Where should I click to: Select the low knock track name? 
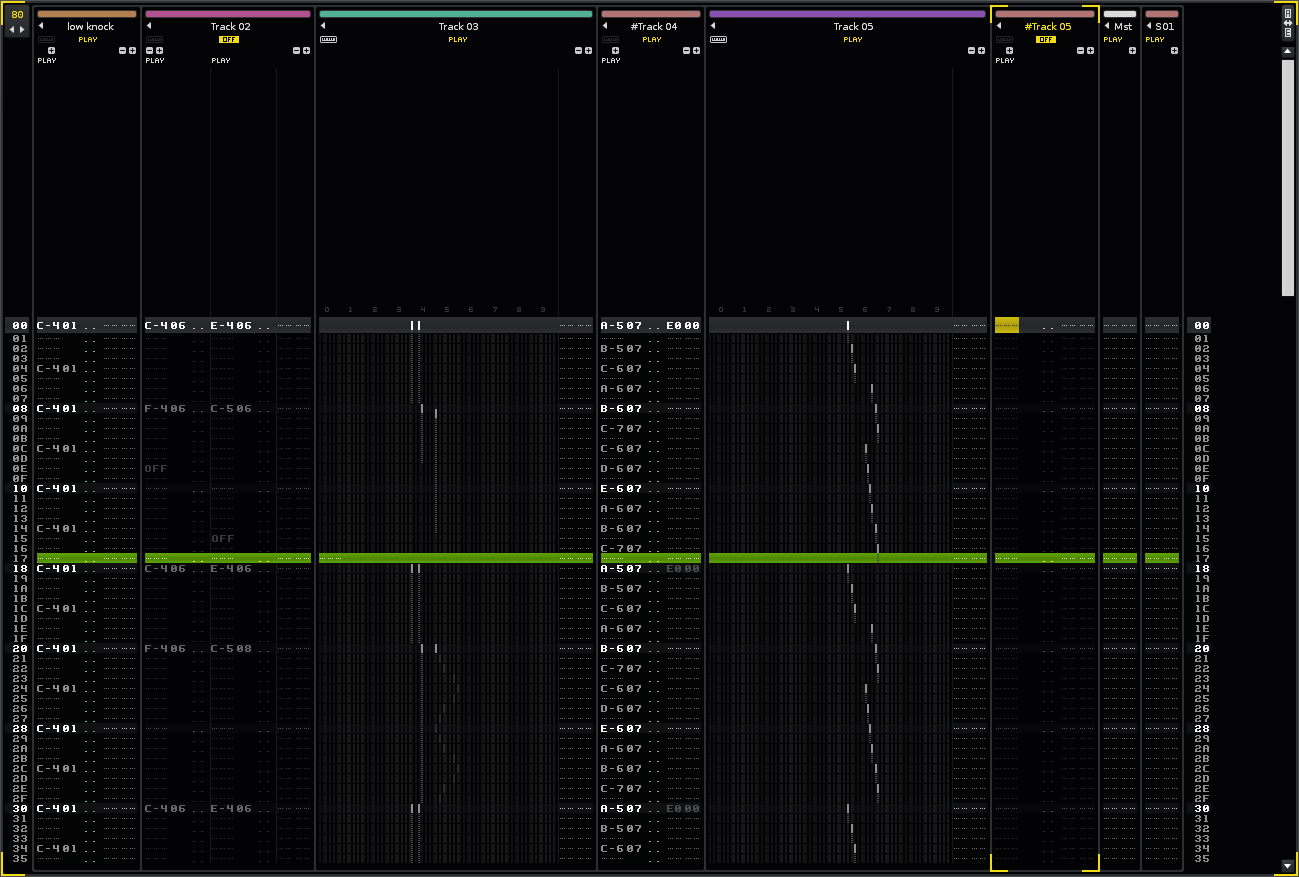click(x=91, y=26)
